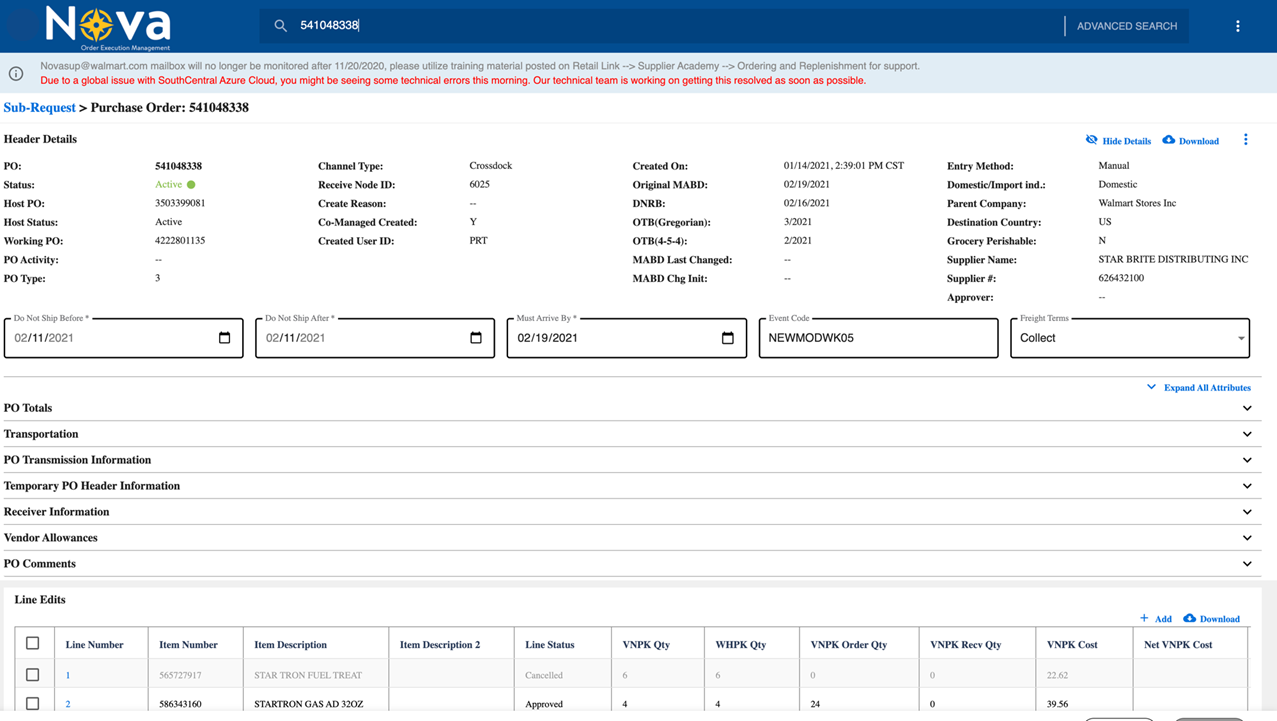Click the Do Not Ship After date field

pos(375,338)
